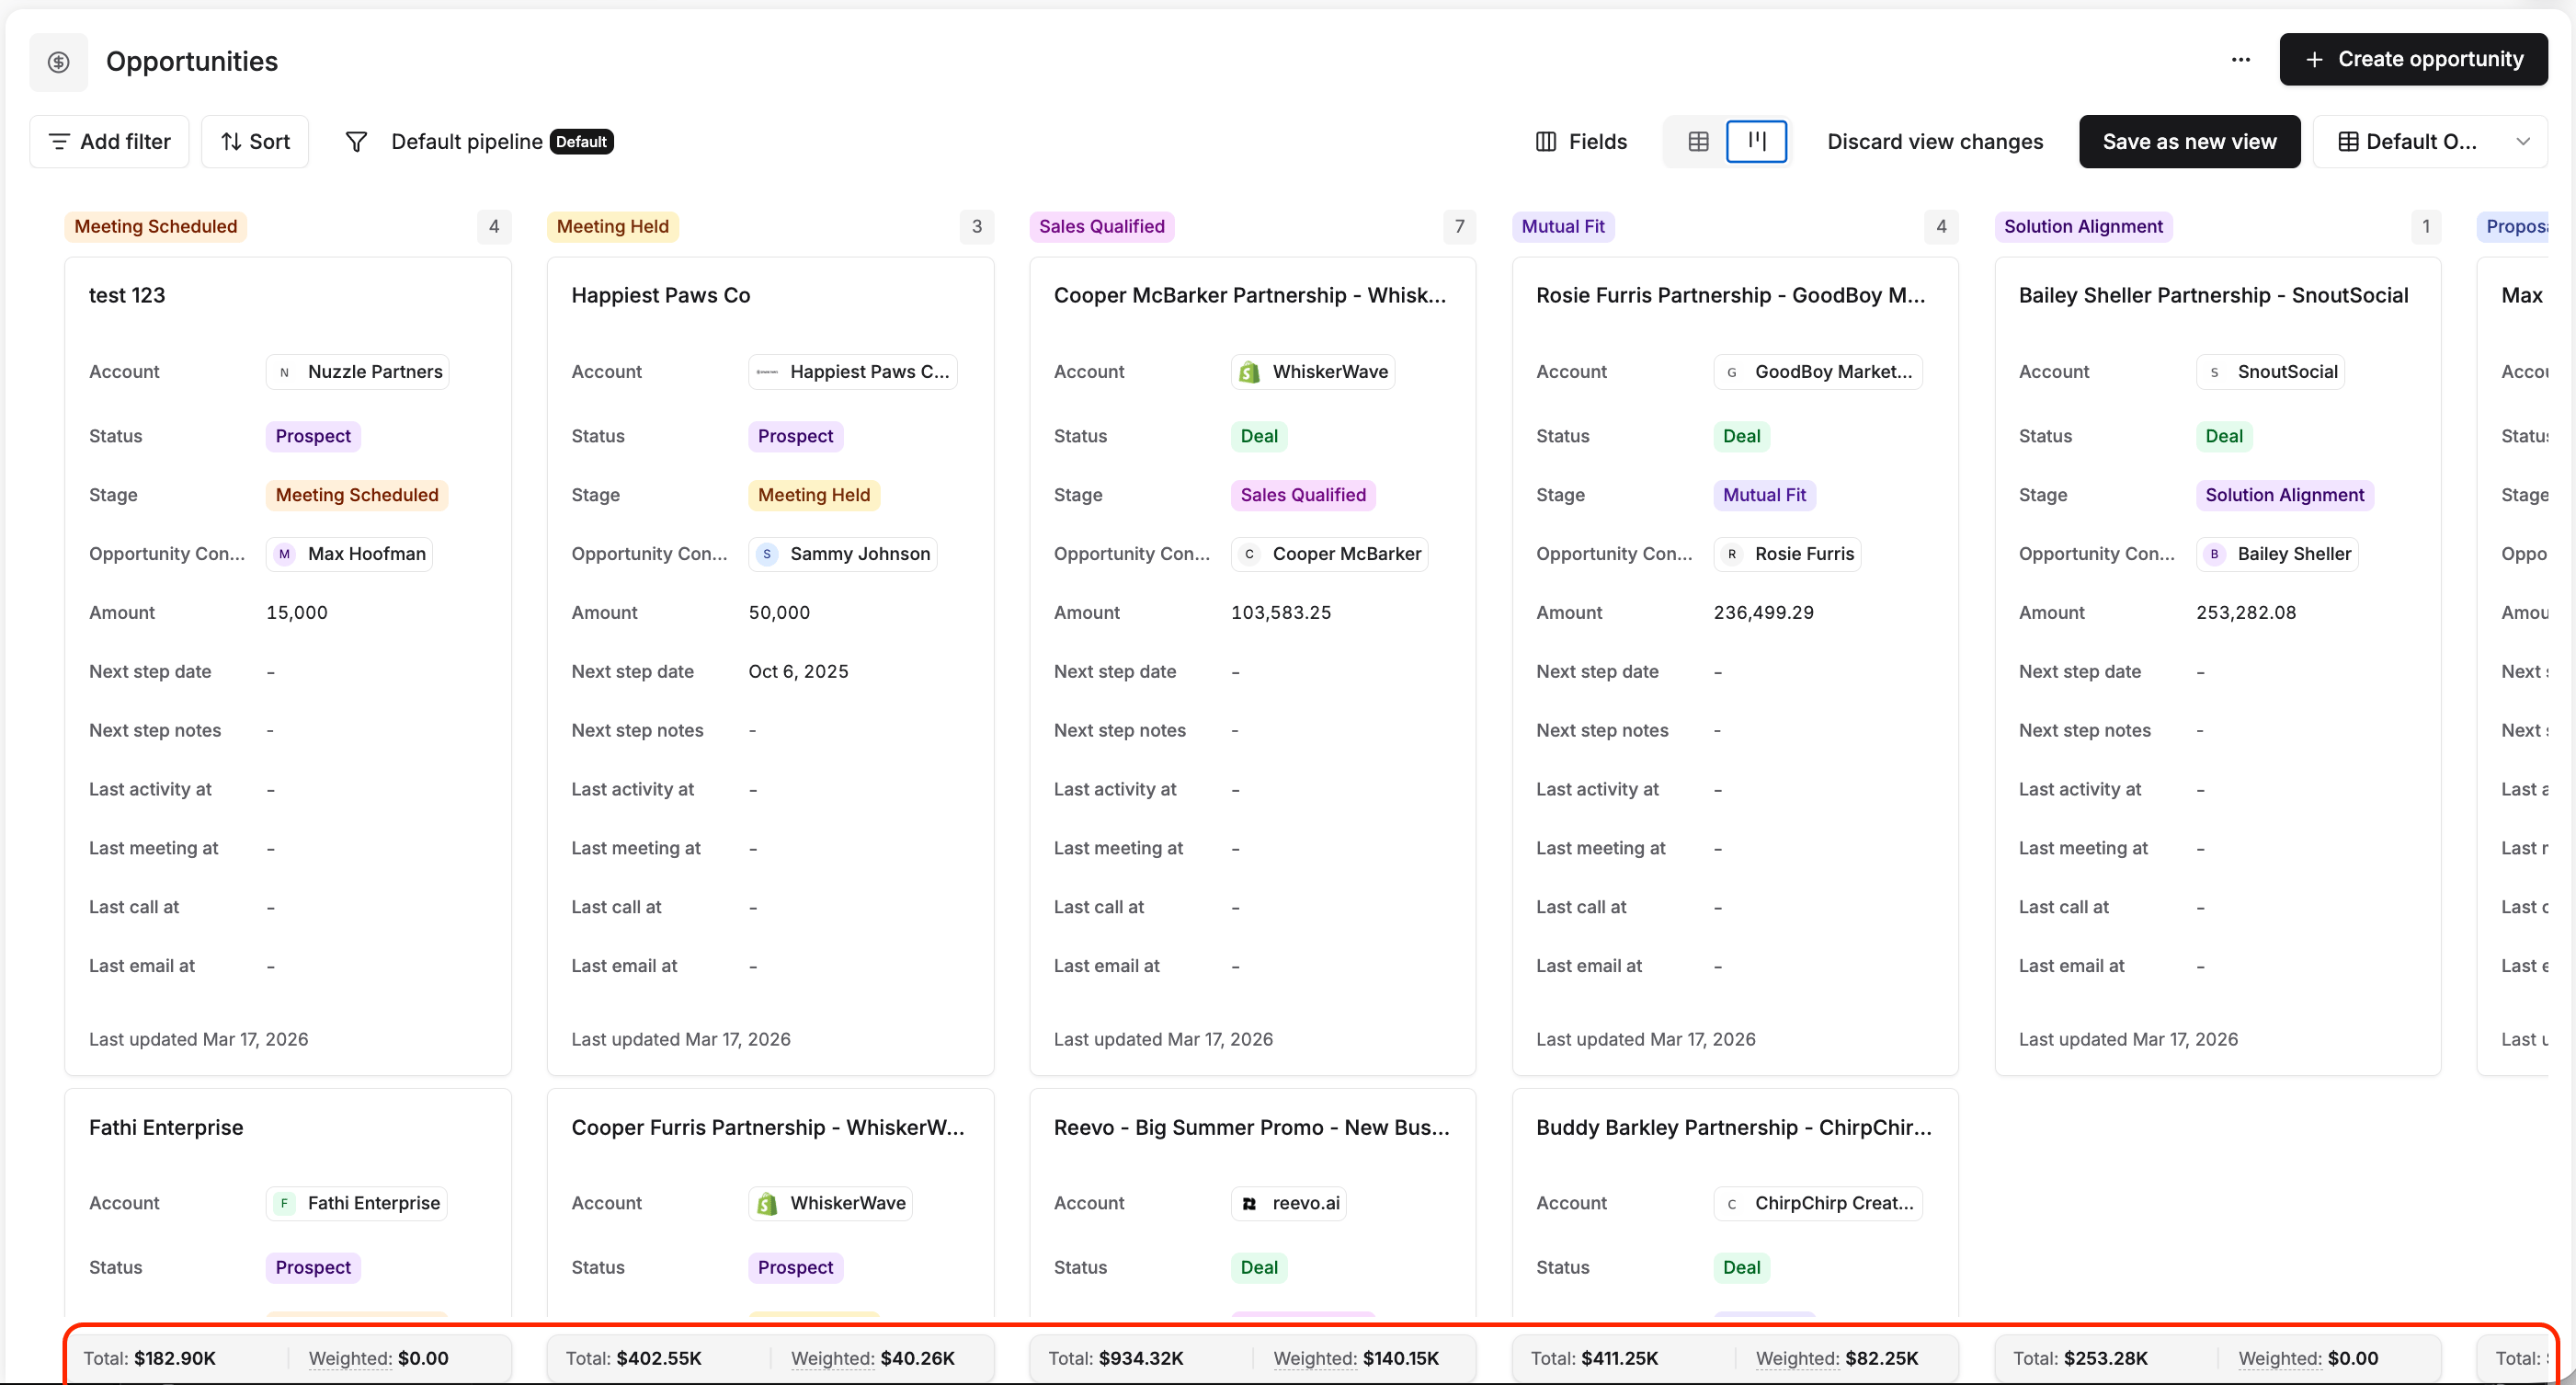Click the ChirpChirp Creat... account chip
2576x1385 pixels.
(1817, 1203)
